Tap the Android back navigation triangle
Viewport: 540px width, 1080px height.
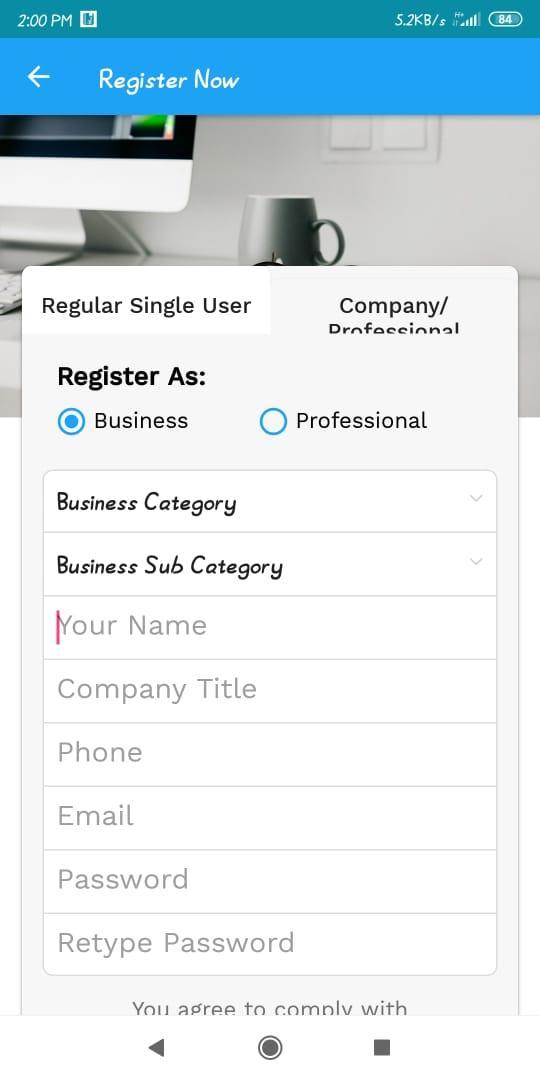coord(156,1048)
